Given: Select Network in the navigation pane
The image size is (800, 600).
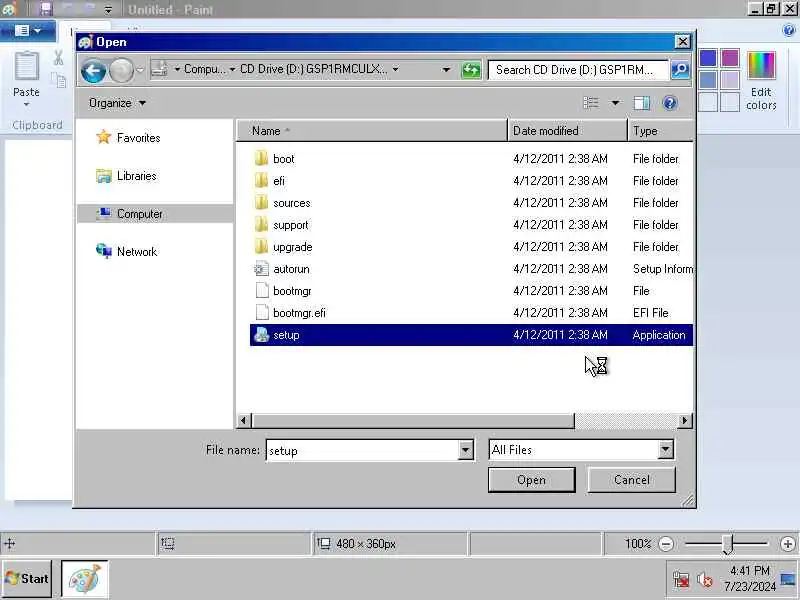Looking at the screenshot, I should tap(127, 252).
